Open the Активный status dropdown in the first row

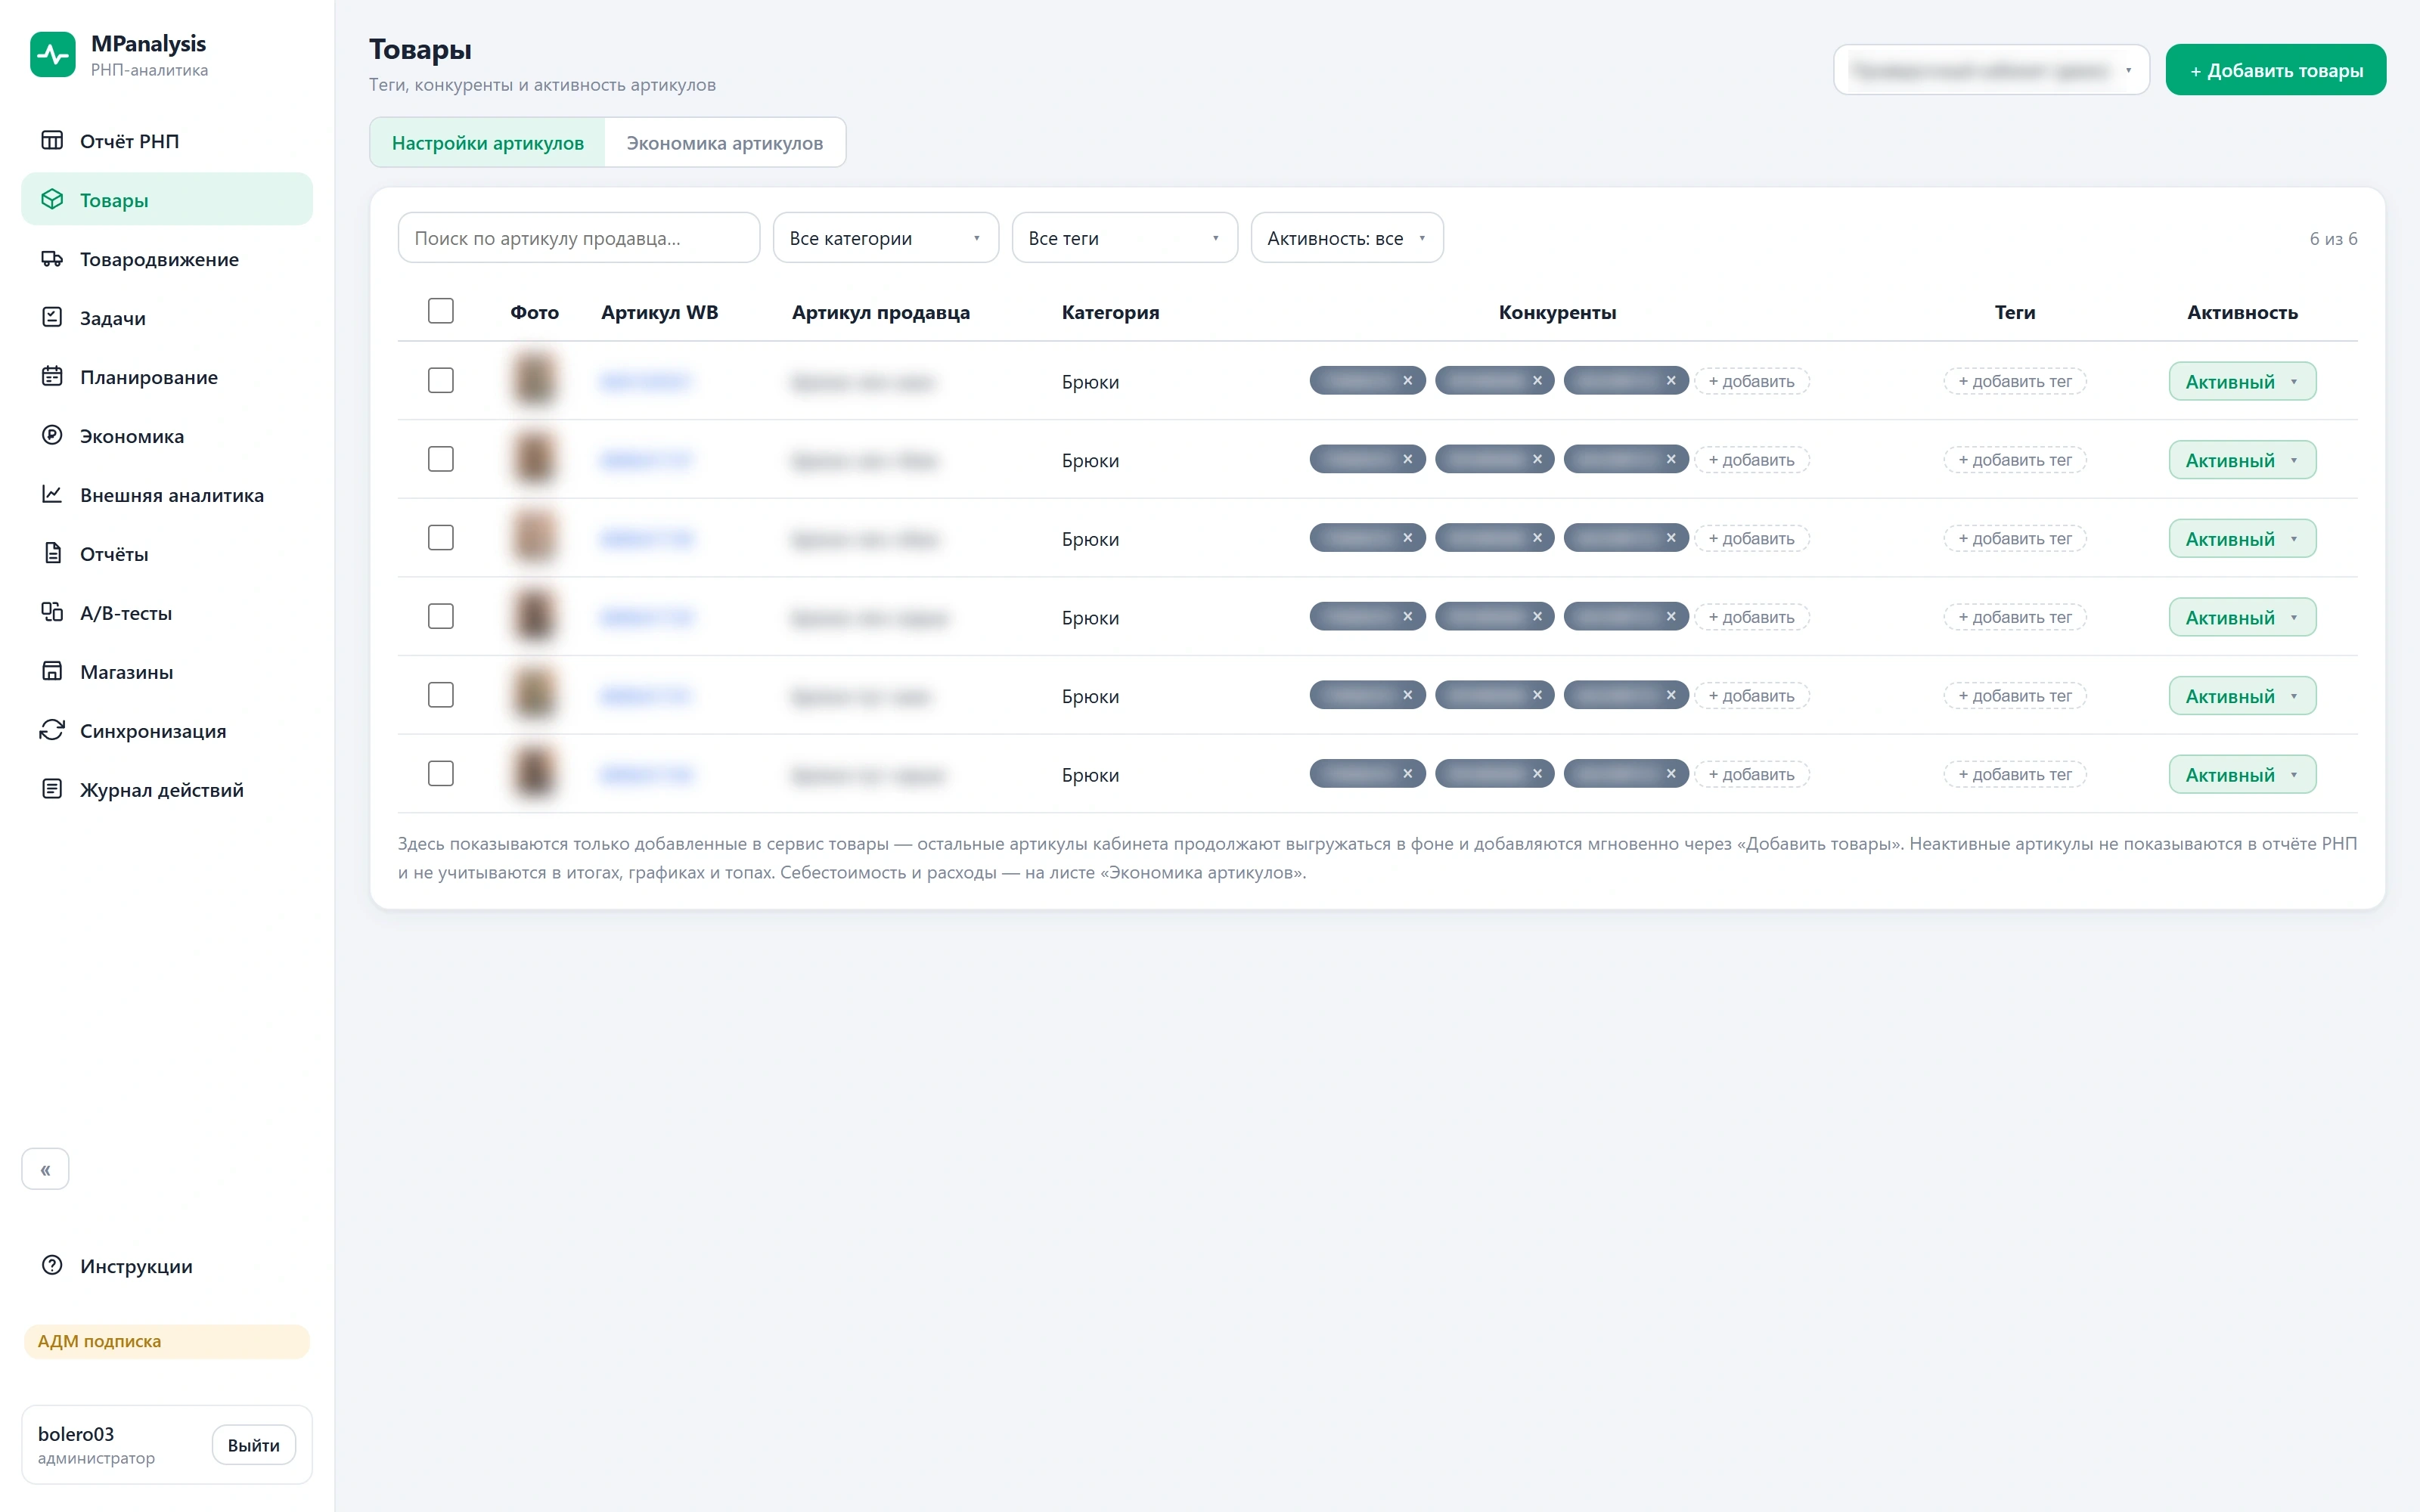[2242, 381]
